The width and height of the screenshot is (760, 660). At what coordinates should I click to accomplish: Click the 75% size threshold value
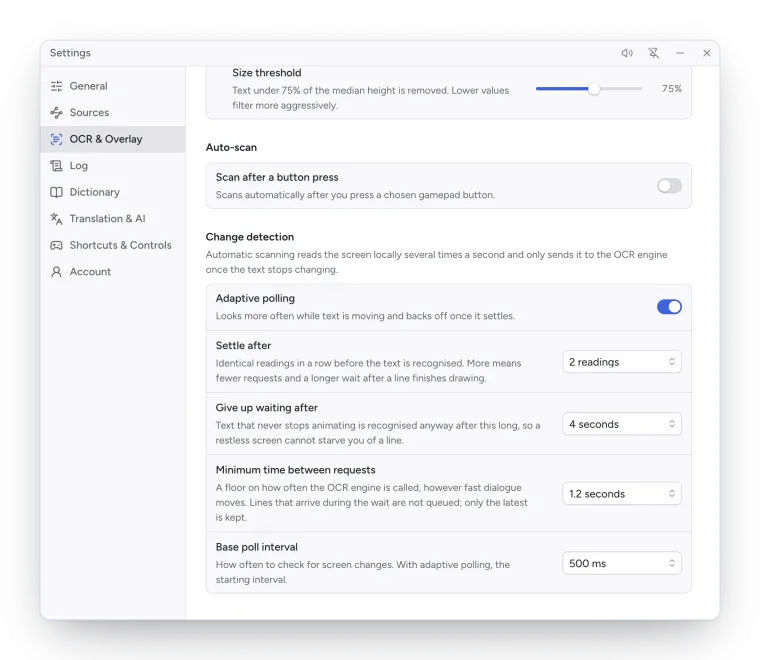(672, 89)
